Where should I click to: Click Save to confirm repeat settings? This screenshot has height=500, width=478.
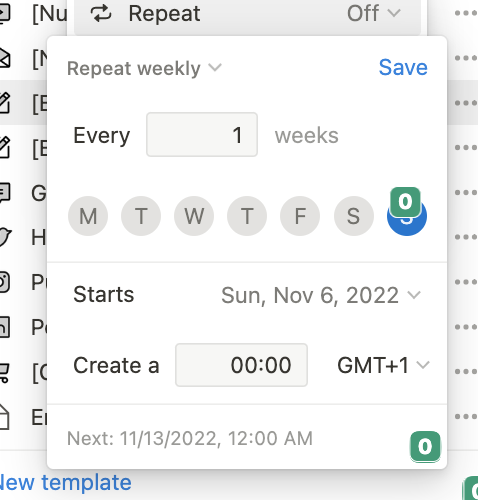pyautogui.click(x=403, y=68)
